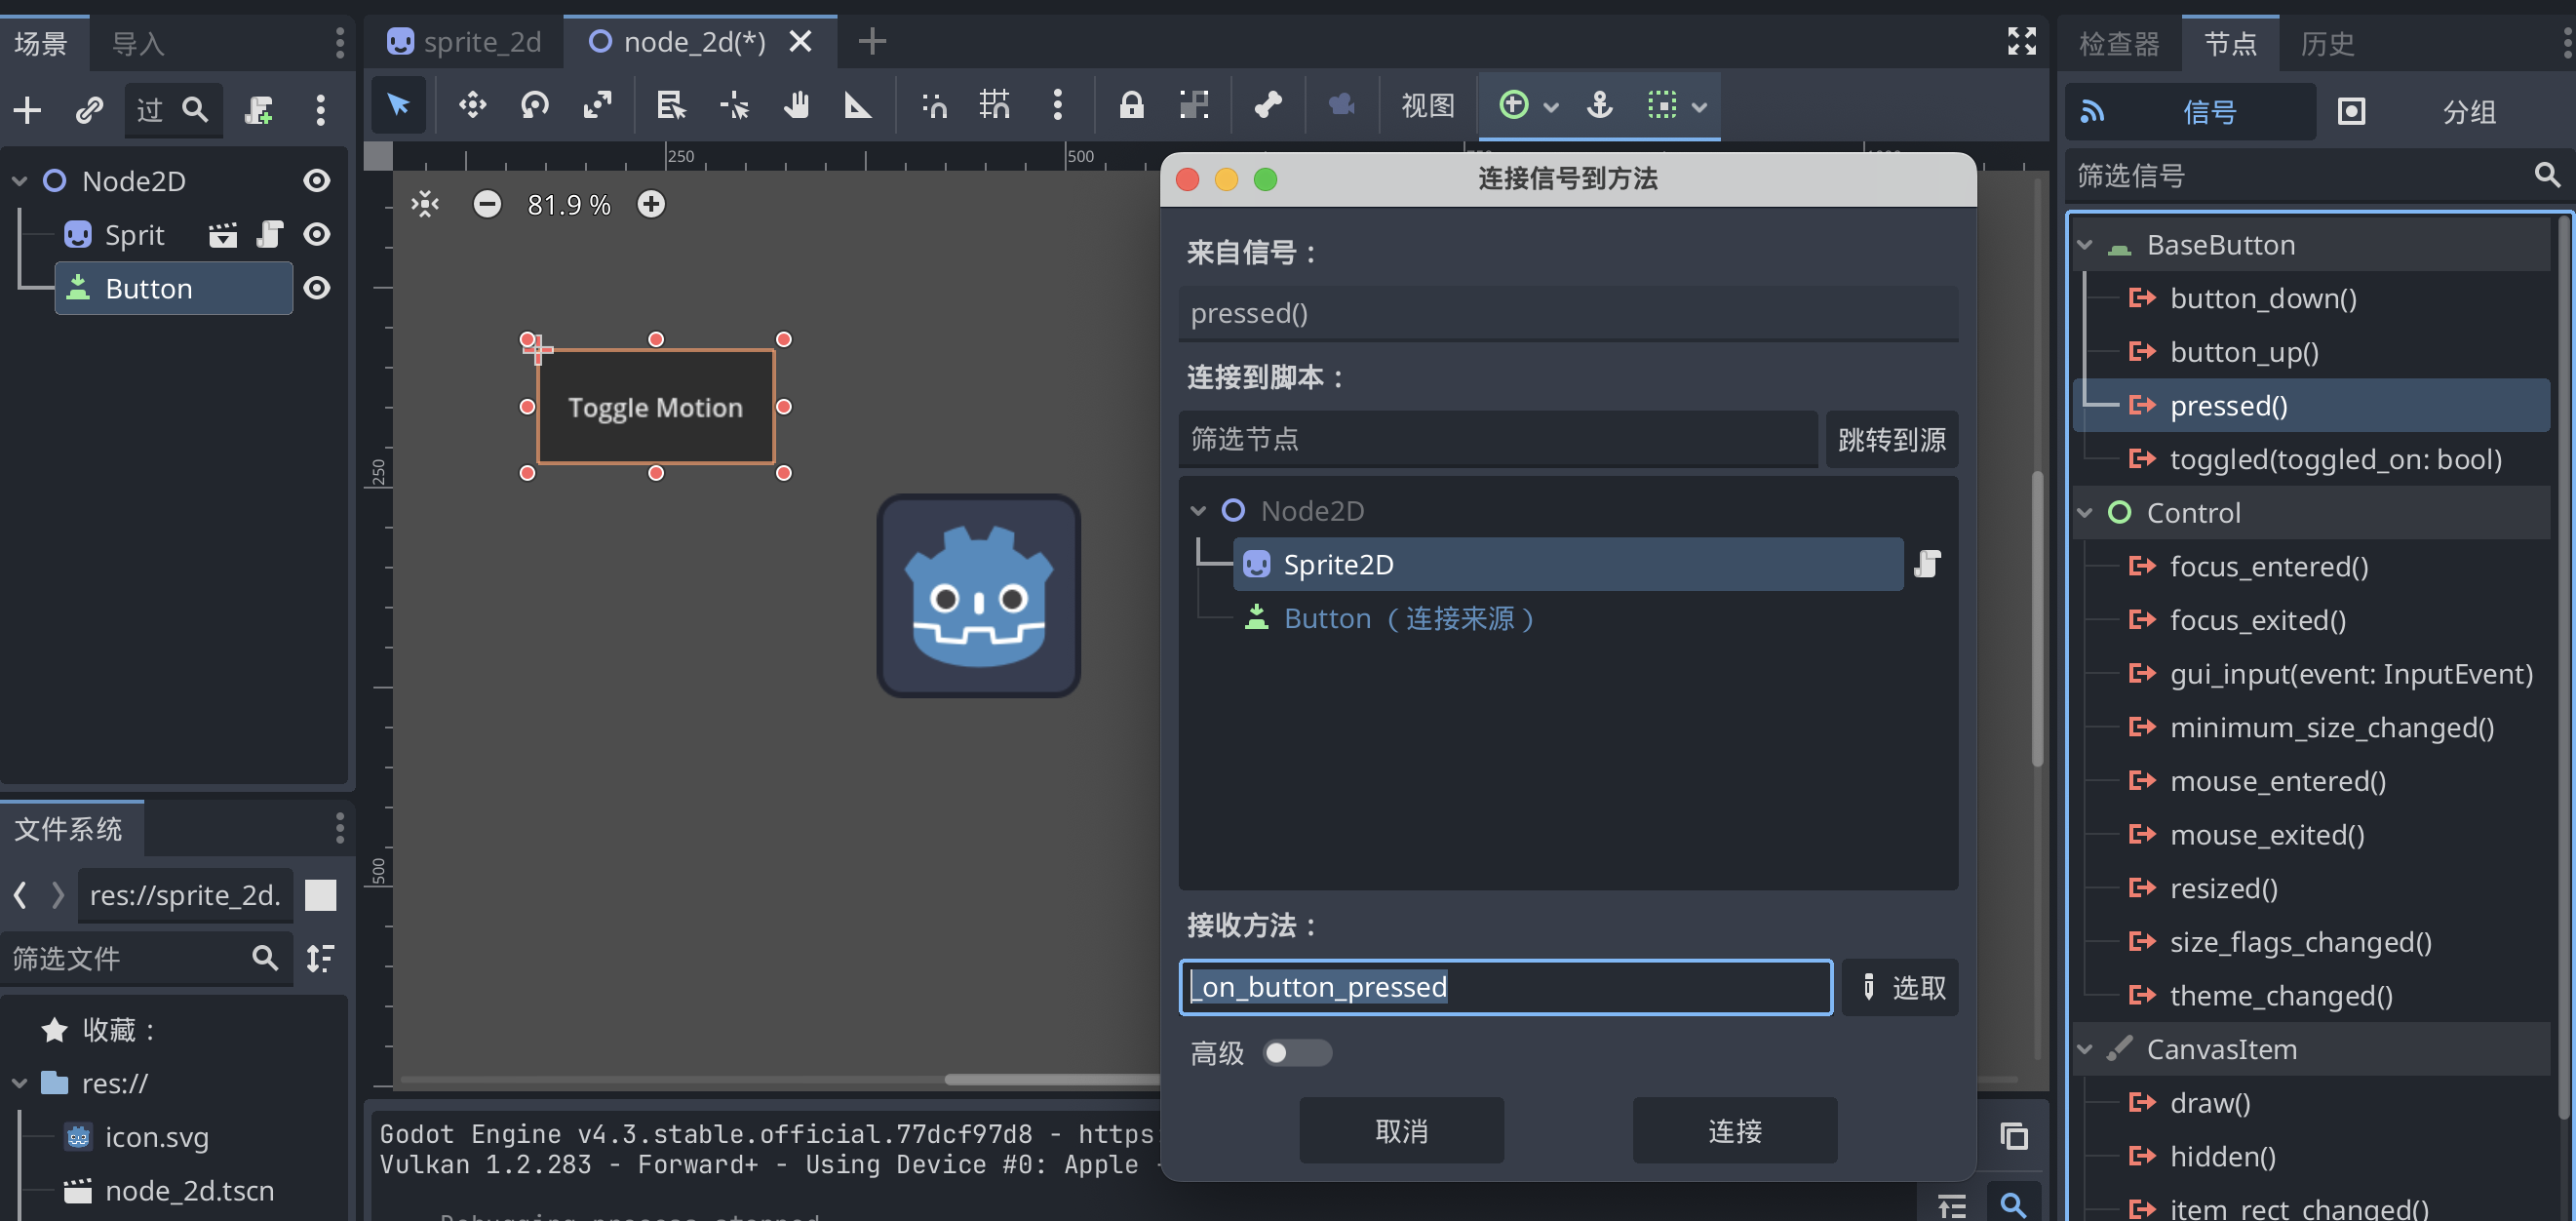Toggle smart snapping option
This screenshot has width=2576, height=1221.
click(934, 105)
